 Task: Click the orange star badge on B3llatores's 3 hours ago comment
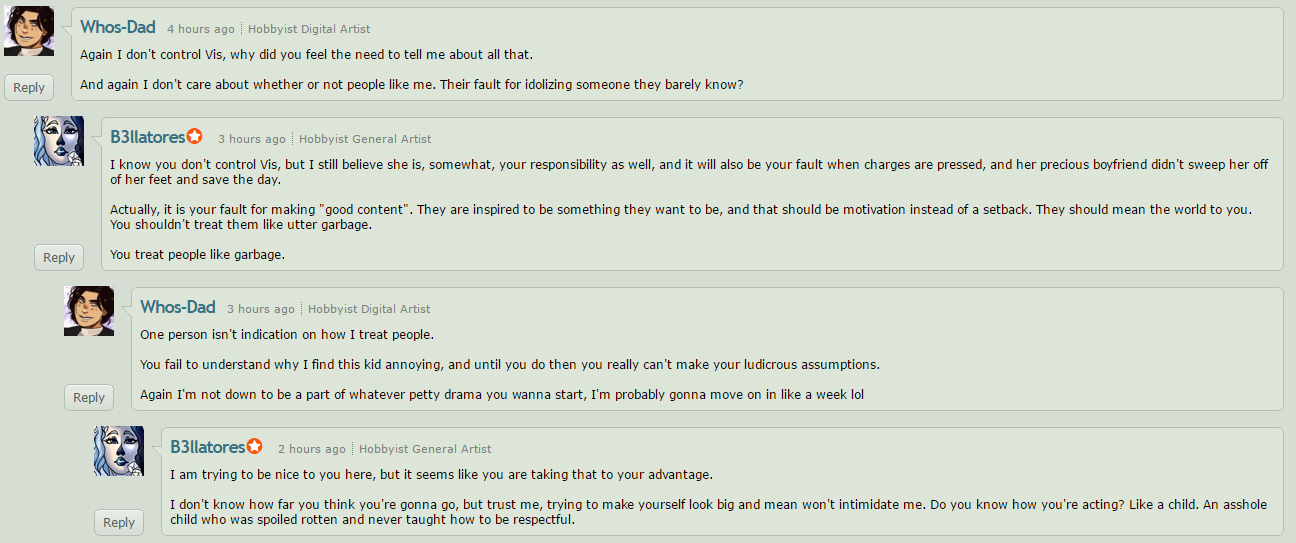[x=195, y=137]
